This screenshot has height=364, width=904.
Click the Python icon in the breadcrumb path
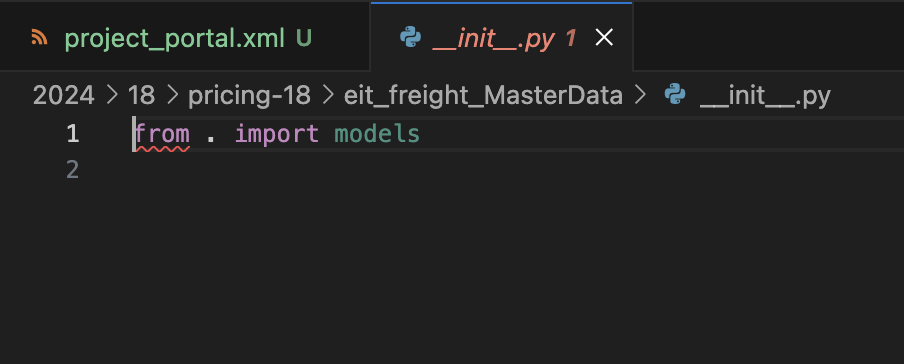pyautogui.click(x=675, y=95)
